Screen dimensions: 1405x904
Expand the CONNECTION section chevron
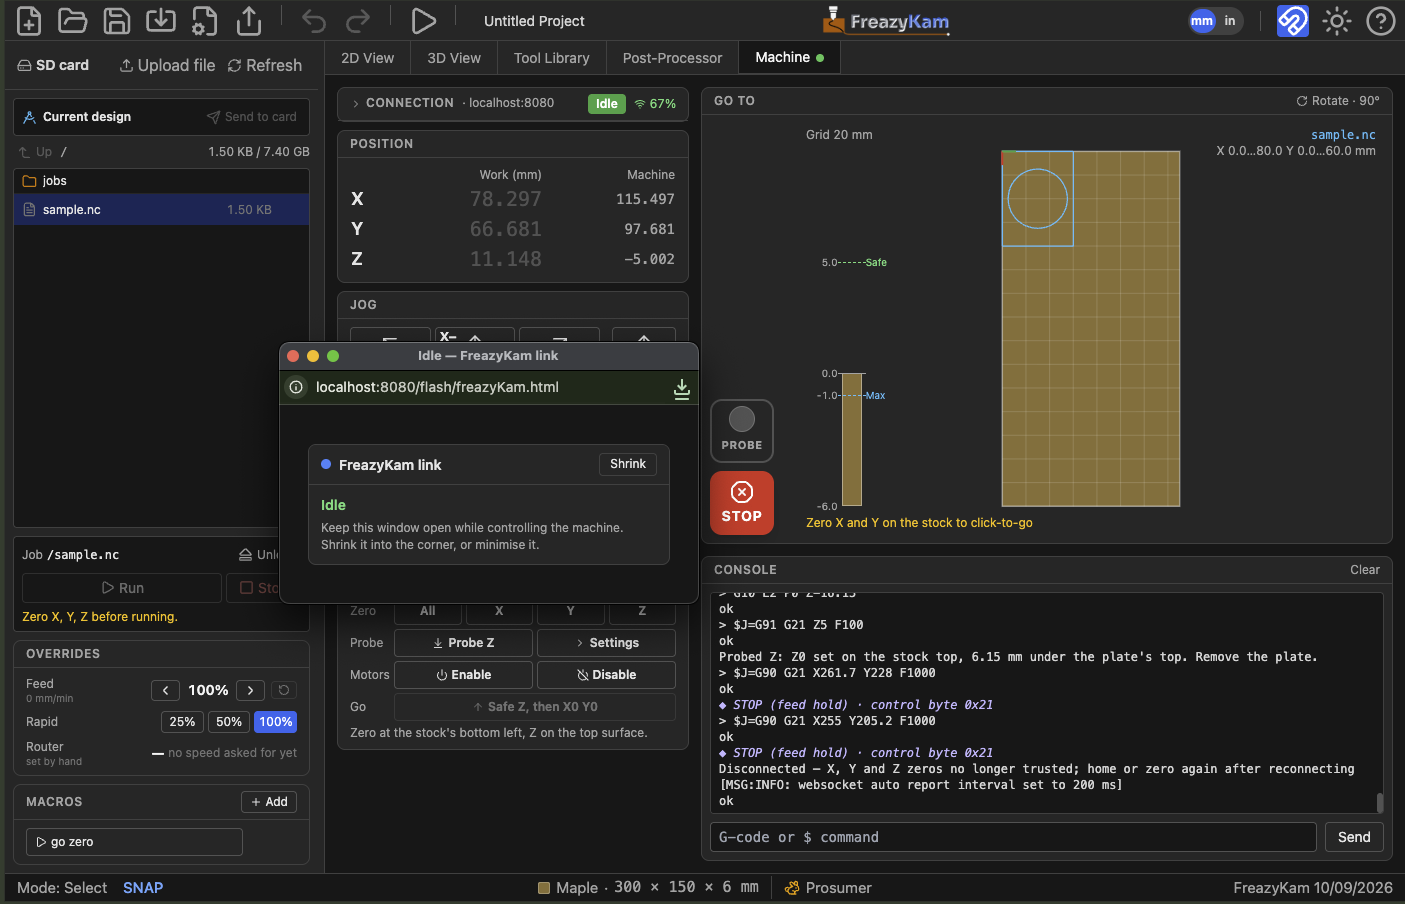(x=355, y=103)
